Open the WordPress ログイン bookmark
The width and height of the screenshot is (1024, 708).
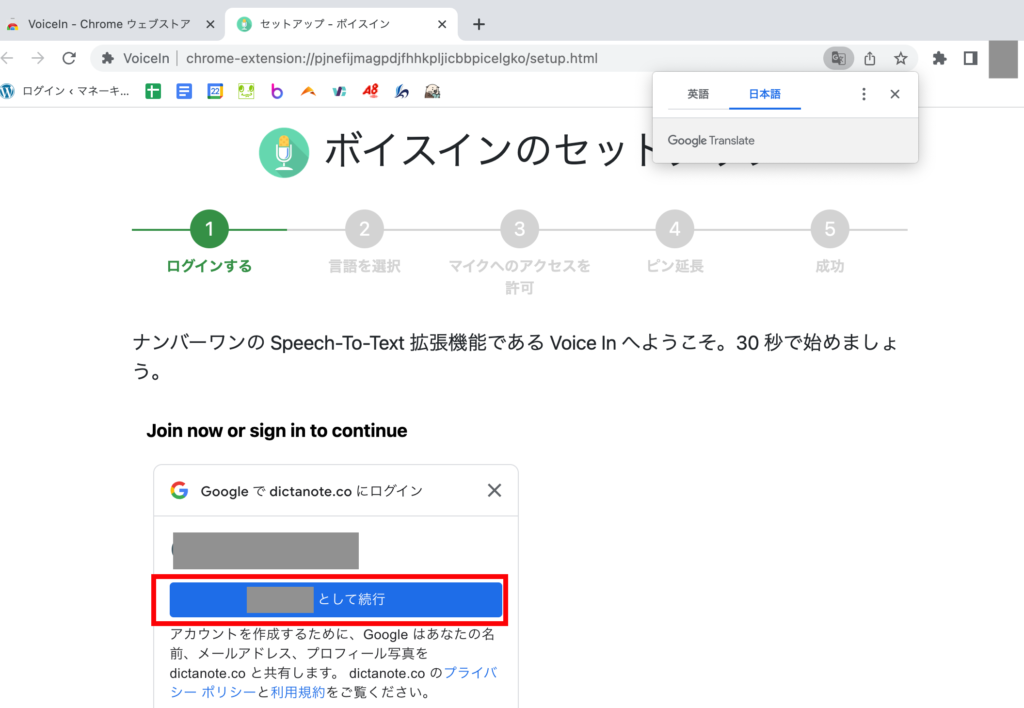65,91
